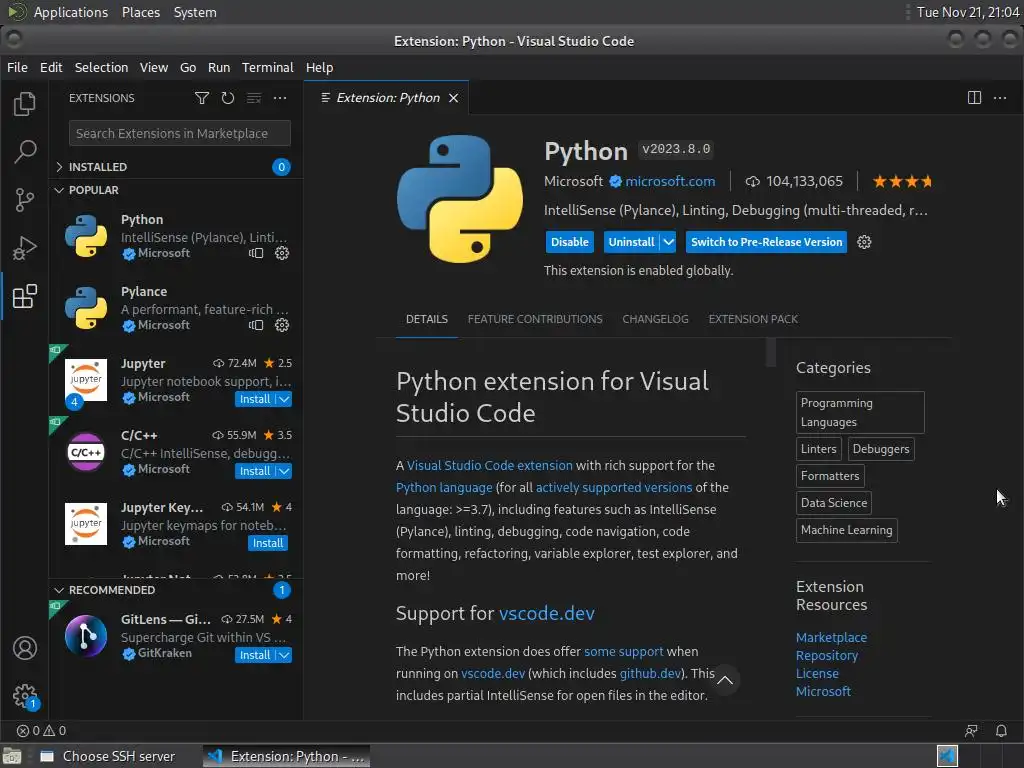1024x768 pixels.
Task: Clear extensions search results icon
Action: point(254,98)
